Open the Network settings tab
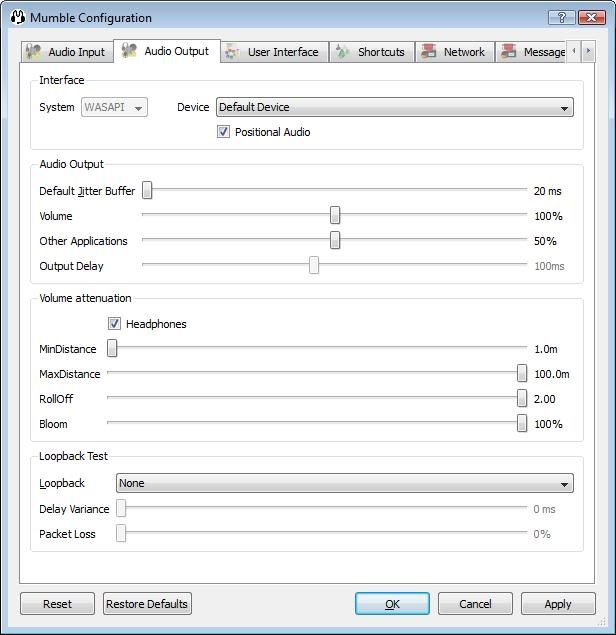 tap(453, 52)
